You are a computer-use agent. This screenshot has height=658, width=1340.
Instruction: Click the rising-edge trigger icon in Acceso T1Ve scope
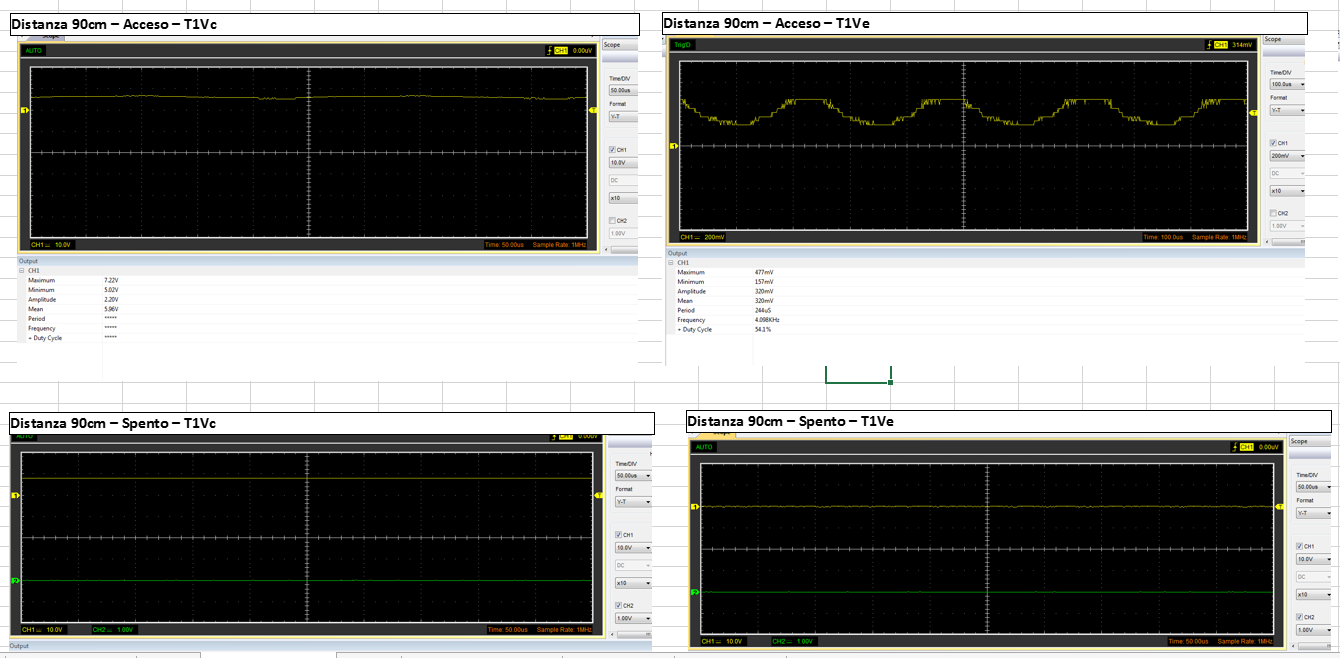(1208, 45)
